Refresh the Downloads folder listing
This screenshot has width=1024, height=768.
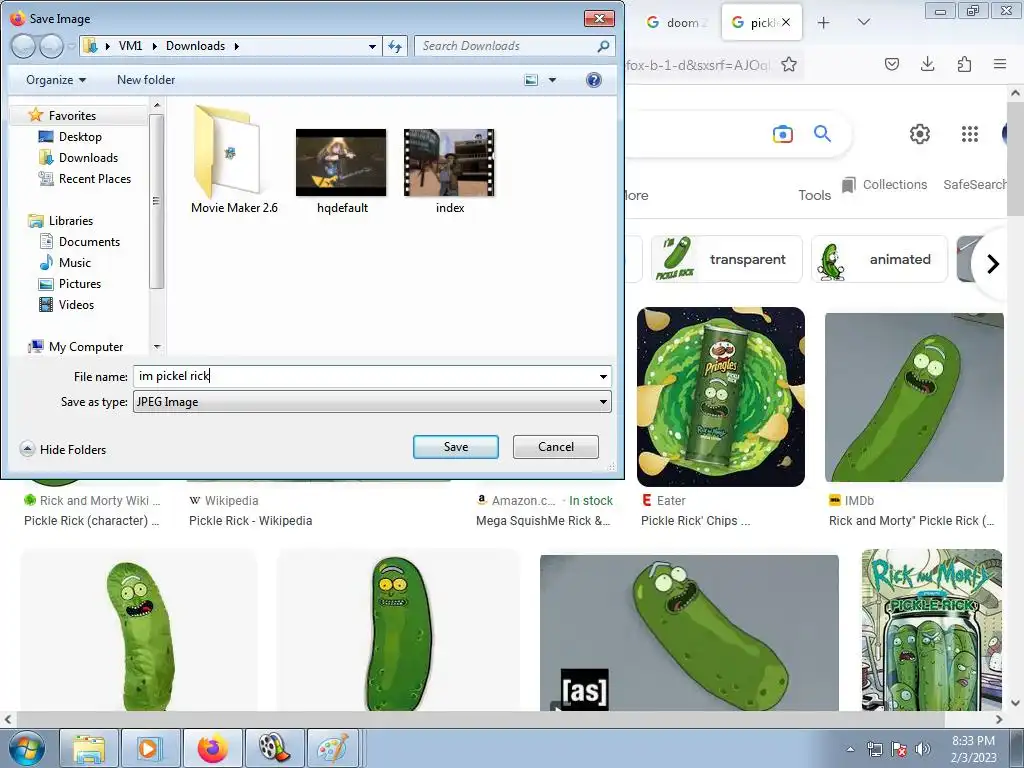395,46
